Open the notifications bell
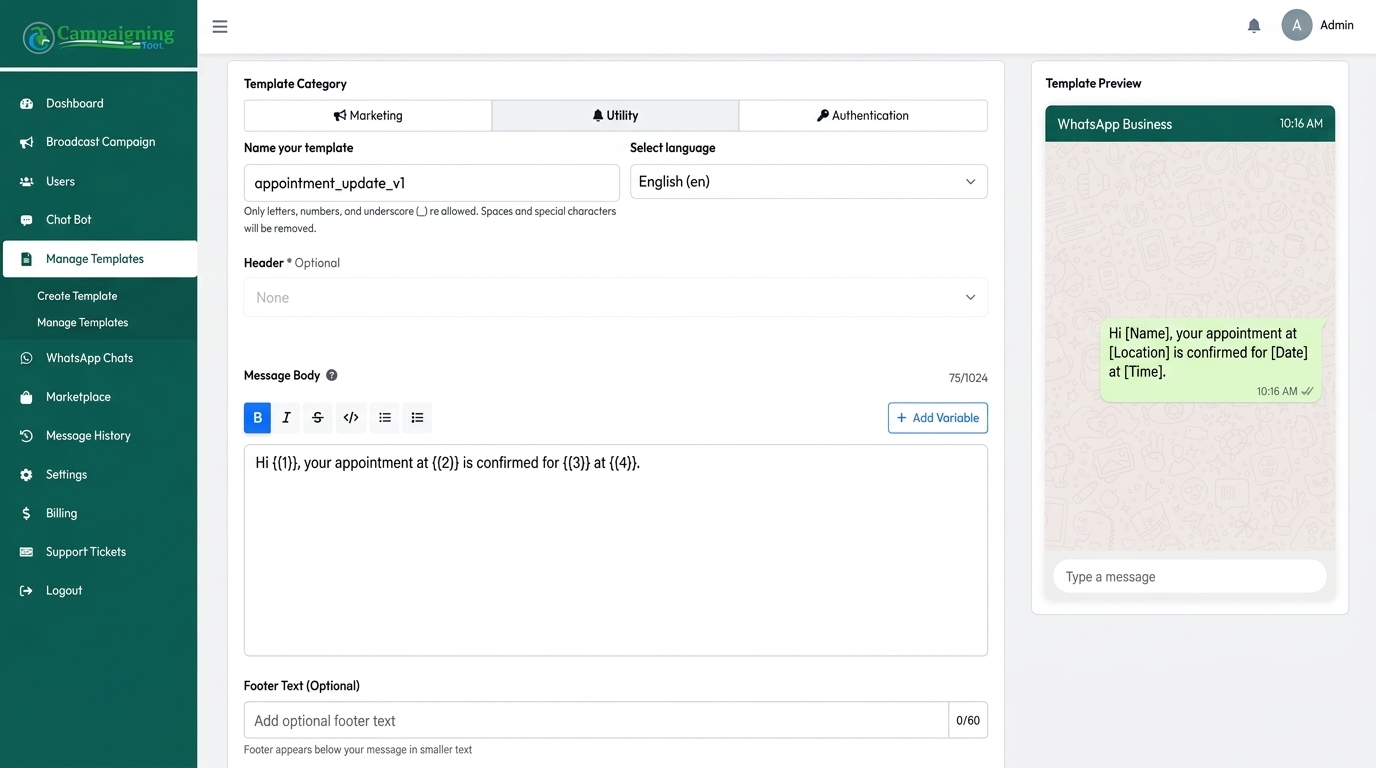The width and height of the screenshot is (1376, 768). (1254, 26)
